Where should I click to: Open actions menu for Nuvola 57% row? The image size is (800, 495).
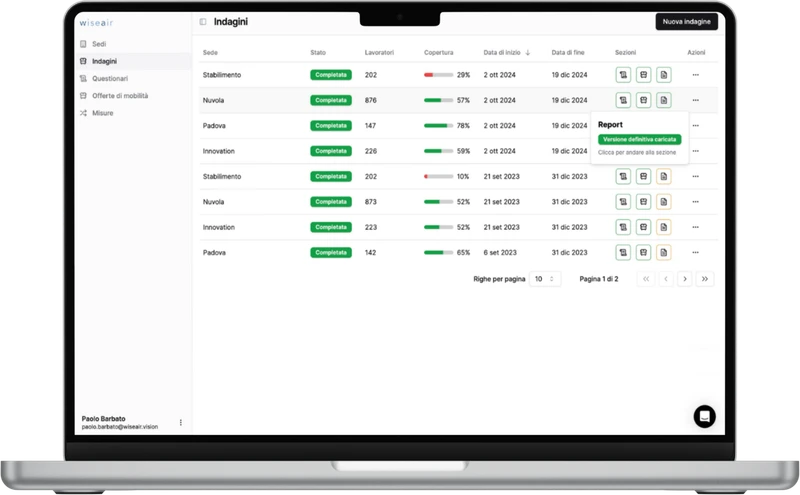pyautogui.click(x=695, y=101)
